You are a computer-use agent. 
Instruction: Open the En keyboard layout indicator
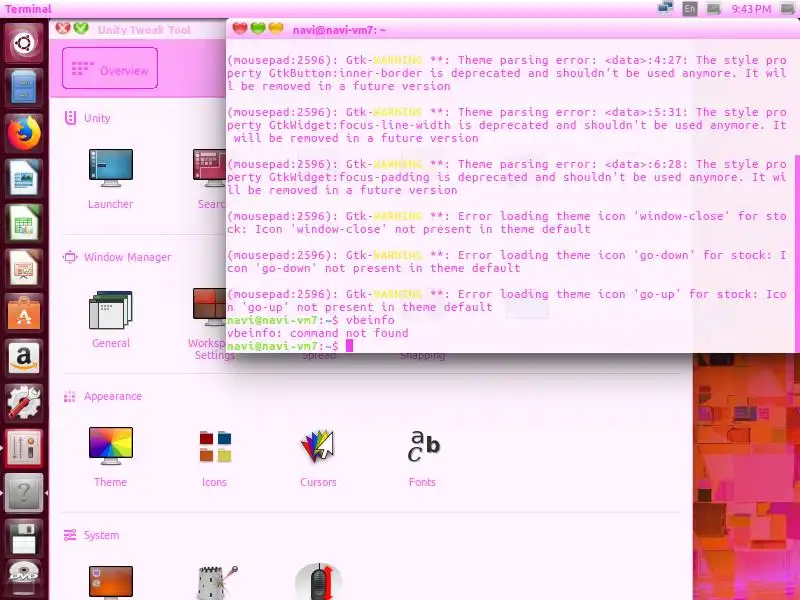(689, 9)
